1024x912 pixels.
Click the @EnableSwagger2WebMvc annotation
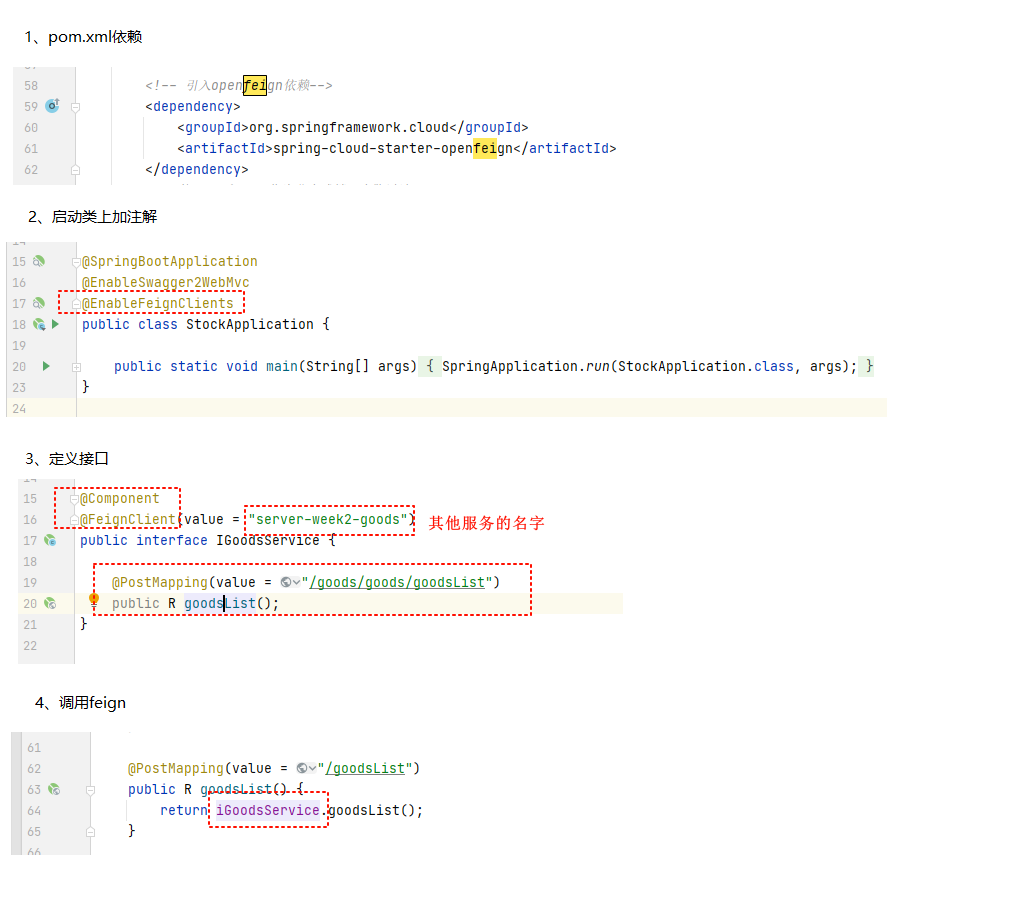coord(165,282)
